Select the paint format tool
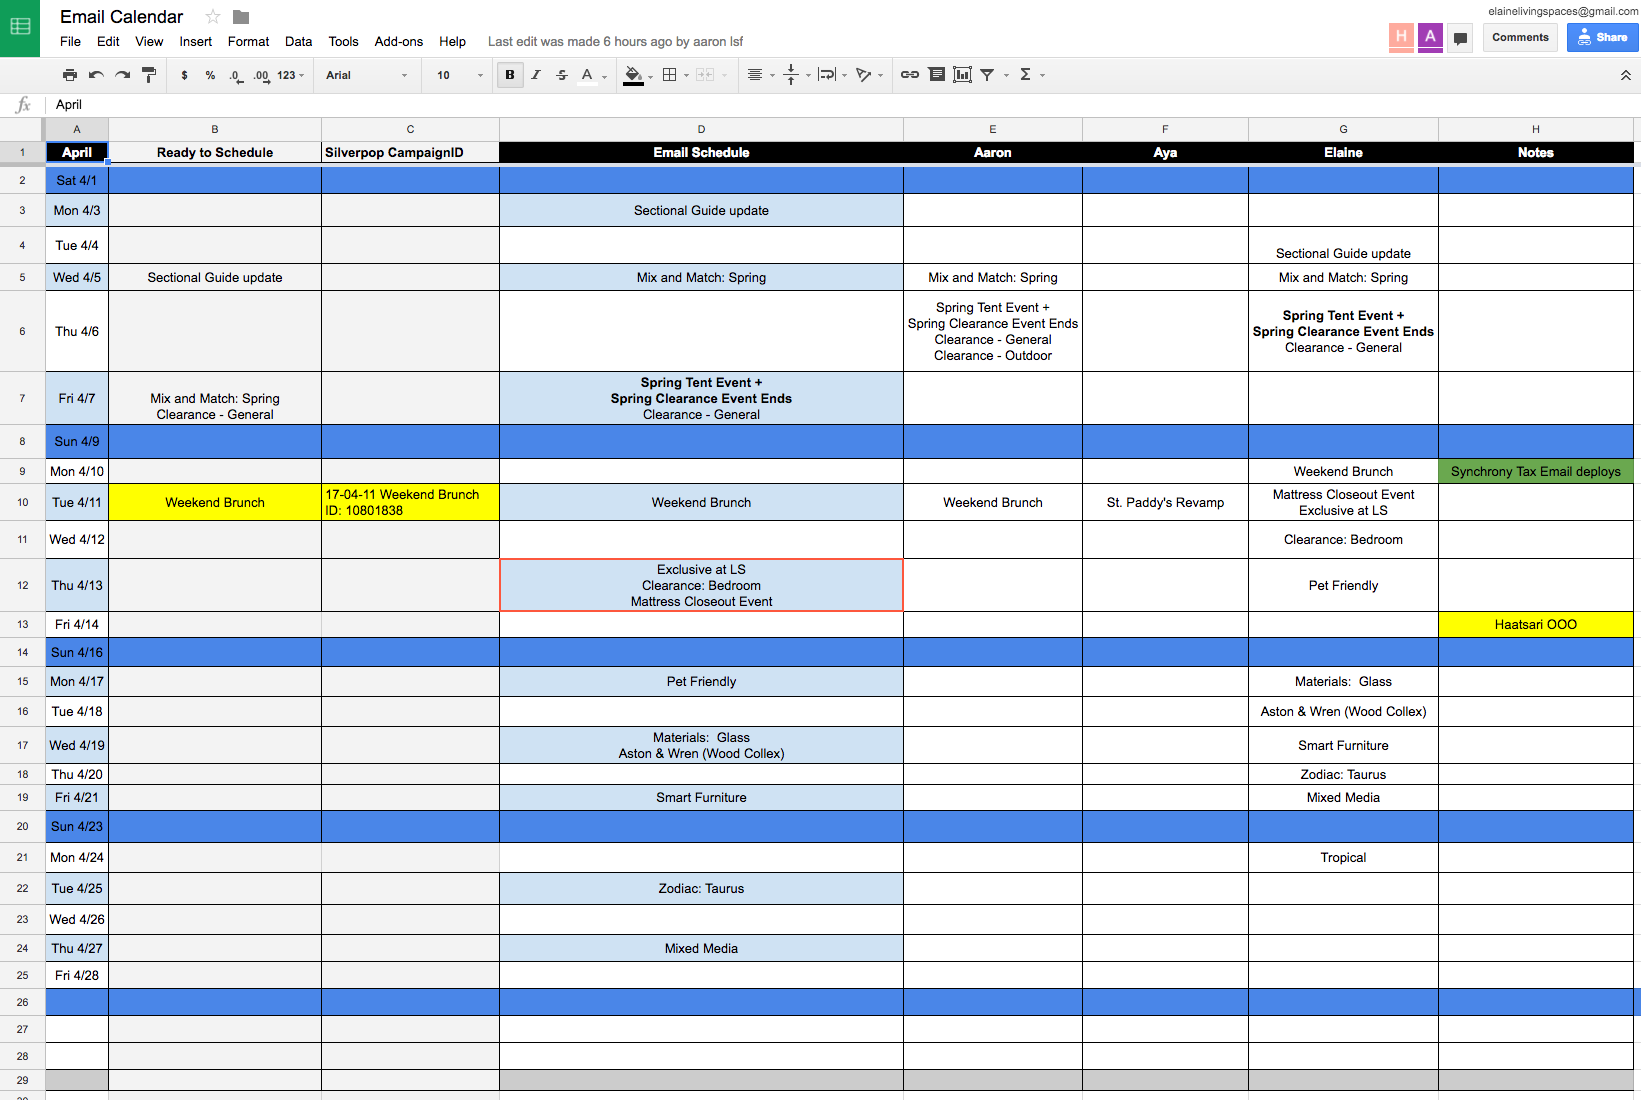 pyautogui.click(x=149, y=75)
